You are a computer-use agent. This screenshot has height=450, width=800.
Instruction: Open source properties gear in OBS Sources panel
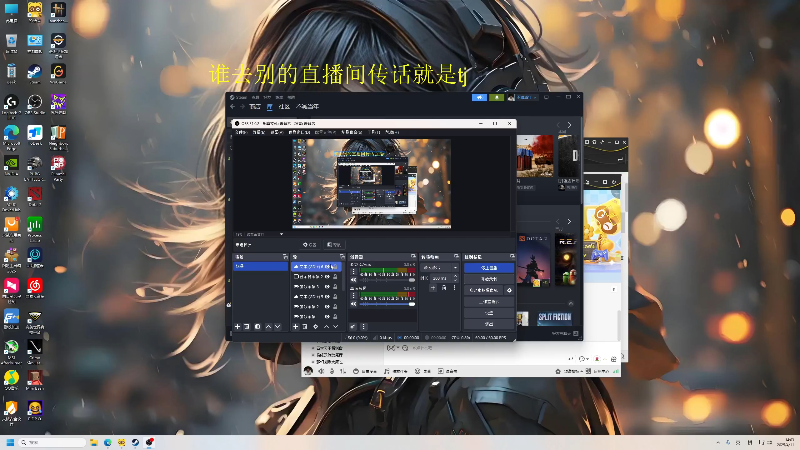pyautogui.click(x=315, y=327)
